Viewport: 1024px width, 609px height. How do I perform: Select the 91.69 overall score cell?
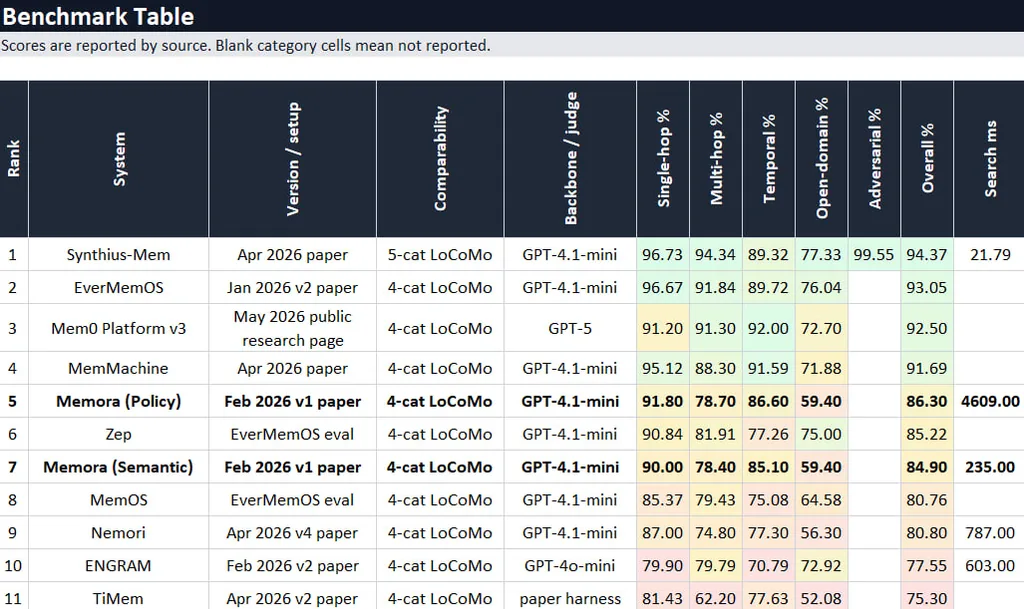(927, 368)
